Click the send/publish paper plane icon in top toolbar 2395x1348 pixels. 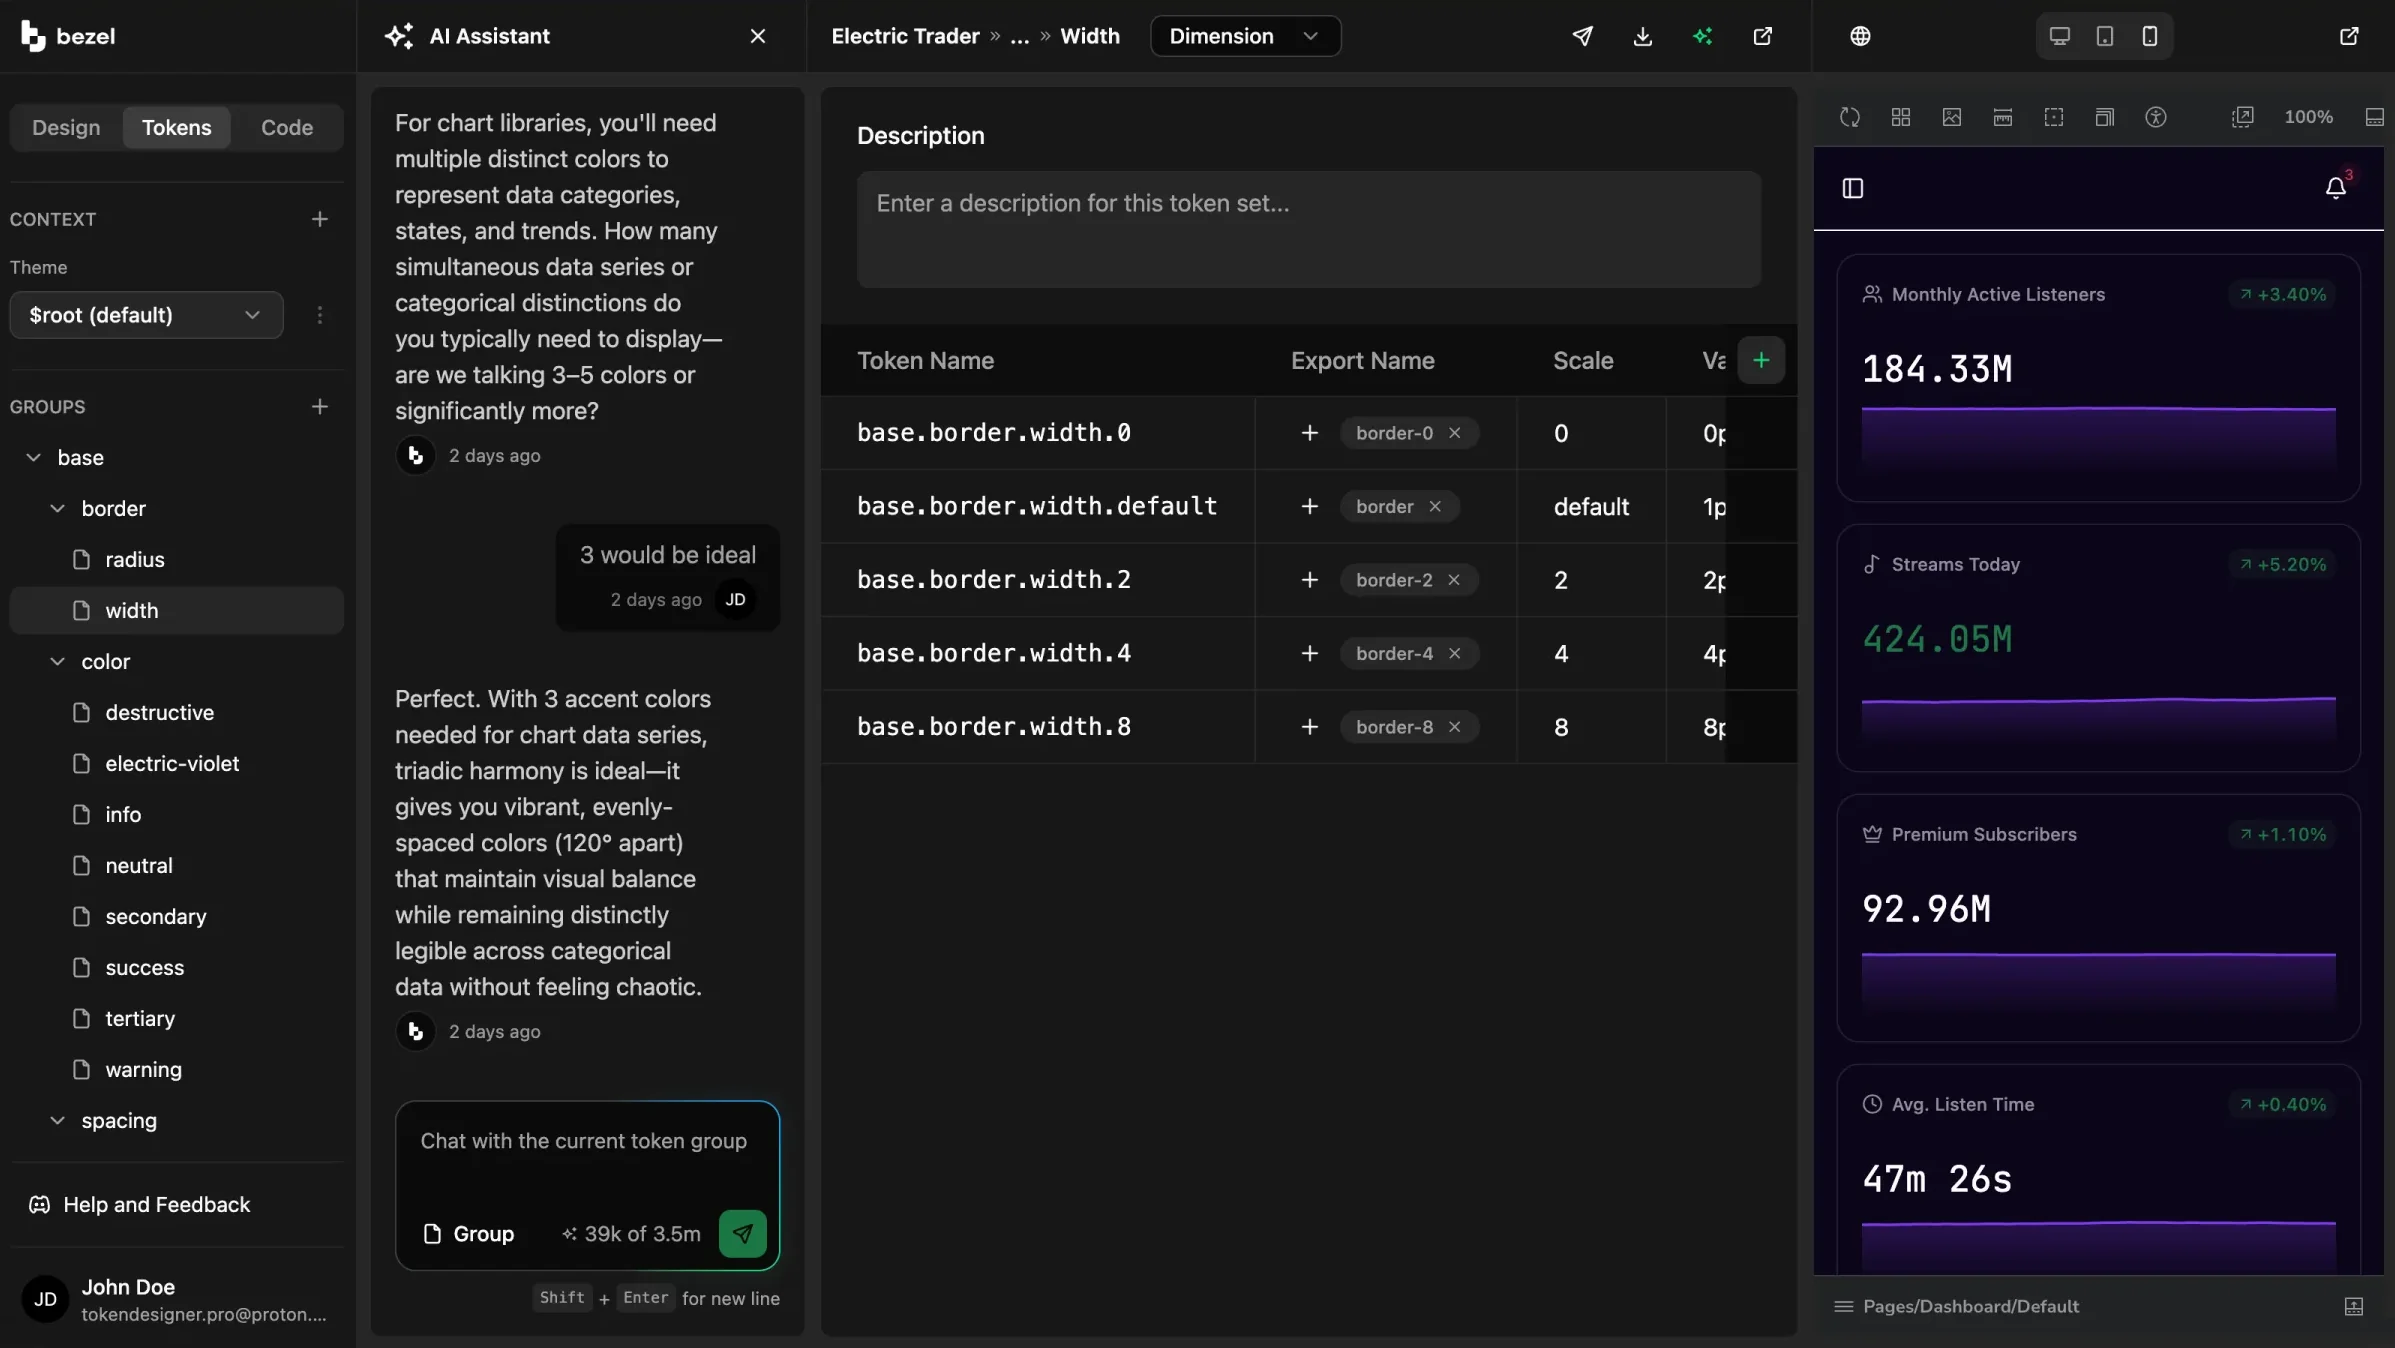pos(1582,36)
